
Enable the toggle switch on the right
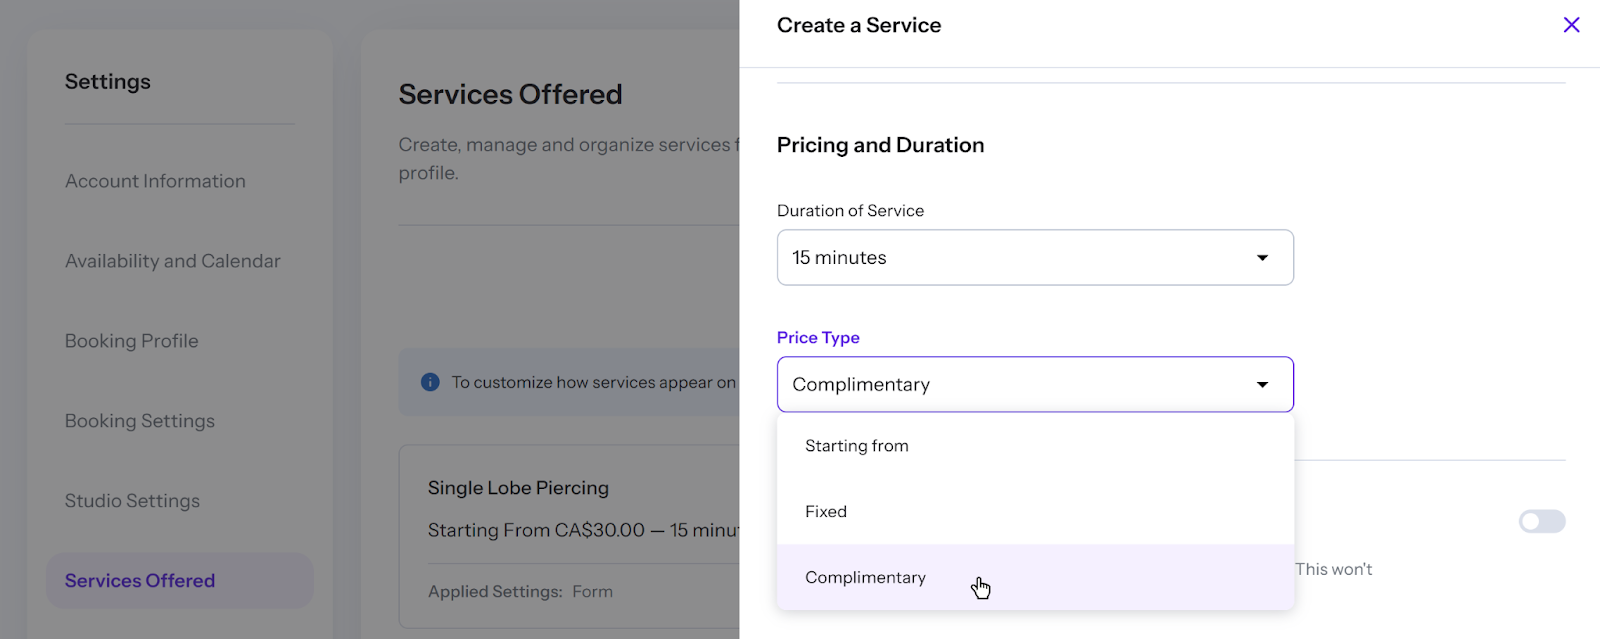[1541, 521]
